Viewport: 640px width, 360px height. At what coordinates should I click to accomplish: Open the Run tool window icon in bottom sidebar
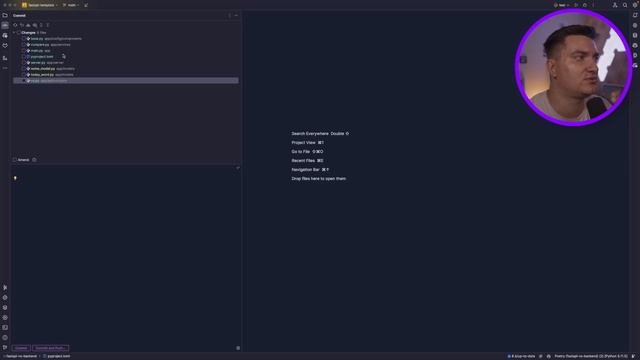coord(5,288)
